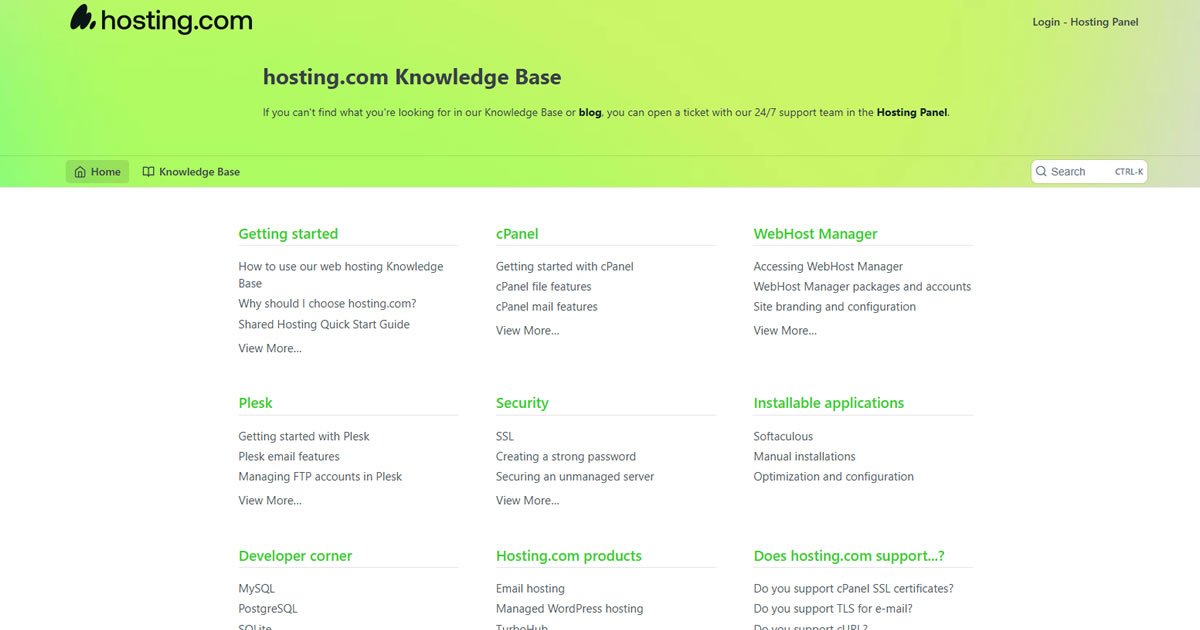Image resolution: width=1200 pixels, height=630 pixels.
Task: Go to Managed WordPress hosting
Action: click(569, 609)
